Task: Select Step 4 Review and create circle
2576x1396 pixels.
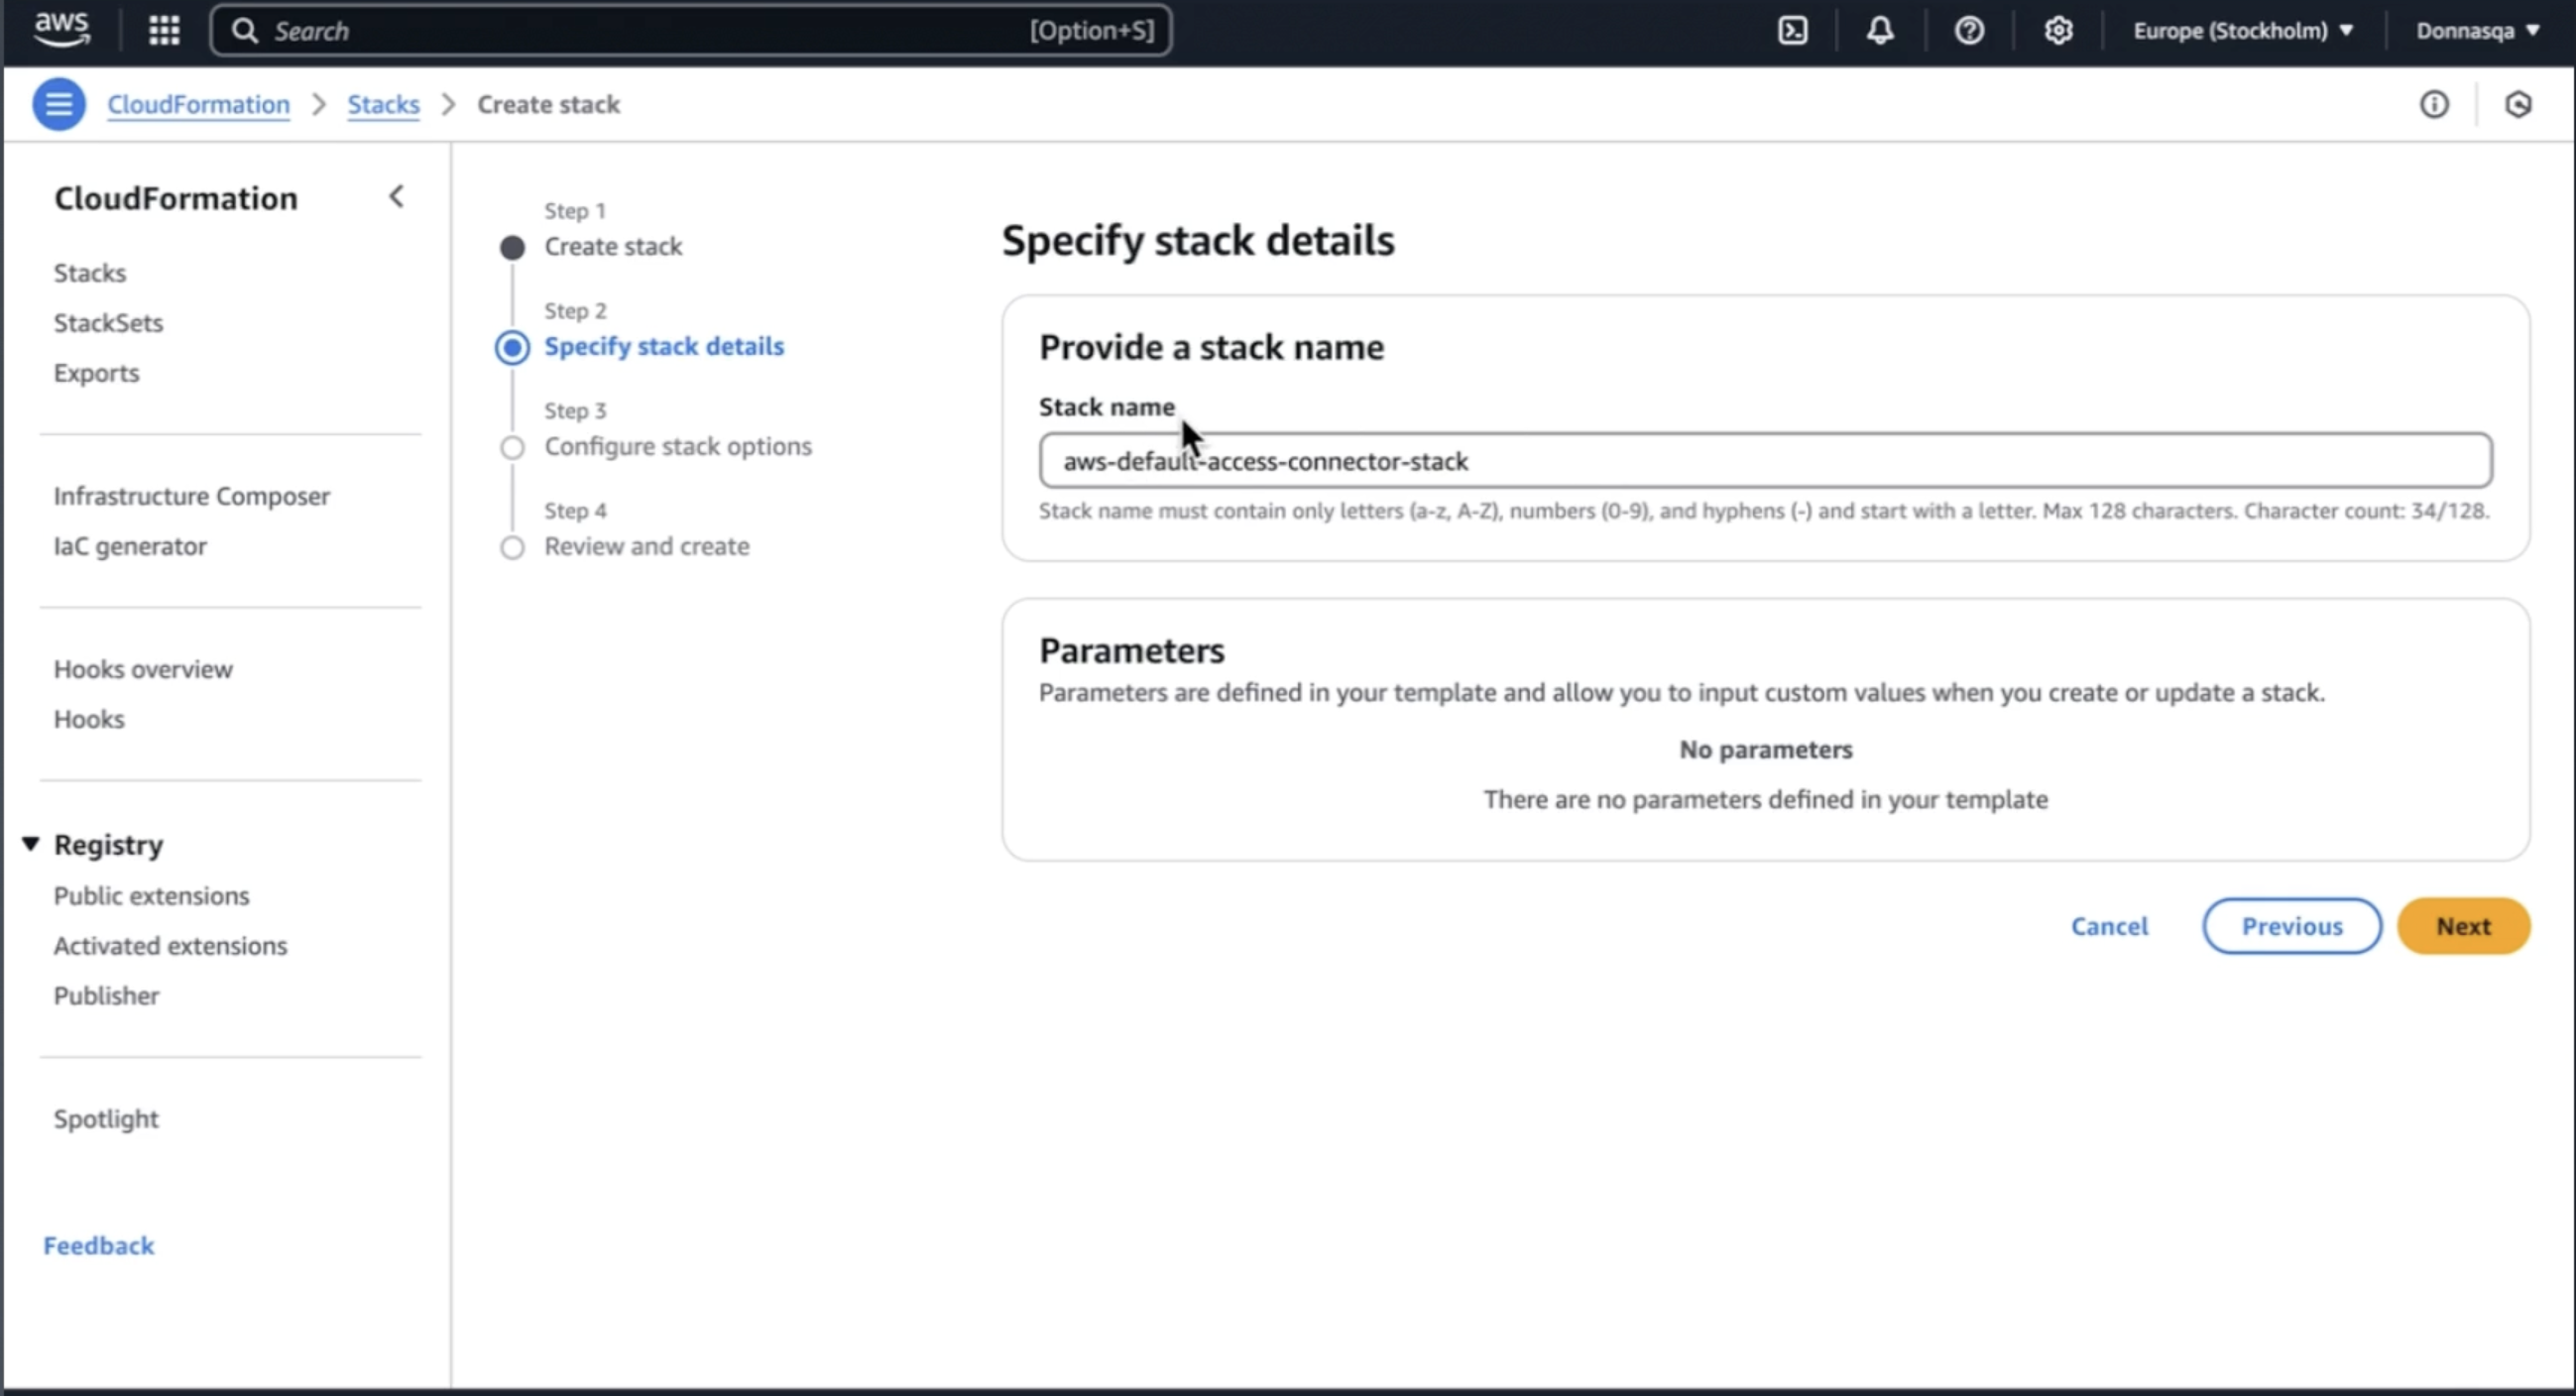Action: pos(512,547)
